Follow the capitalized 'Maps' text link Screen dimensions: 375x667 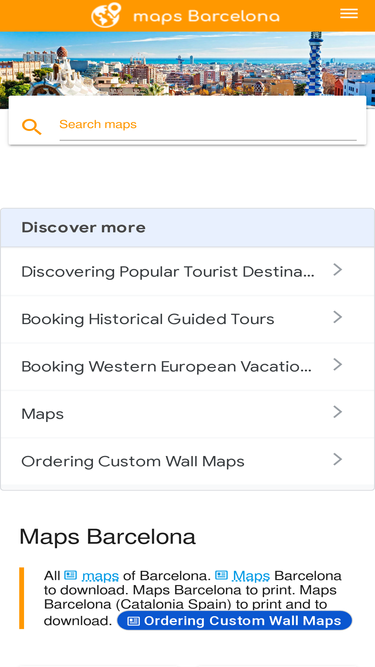pos(251,576)
